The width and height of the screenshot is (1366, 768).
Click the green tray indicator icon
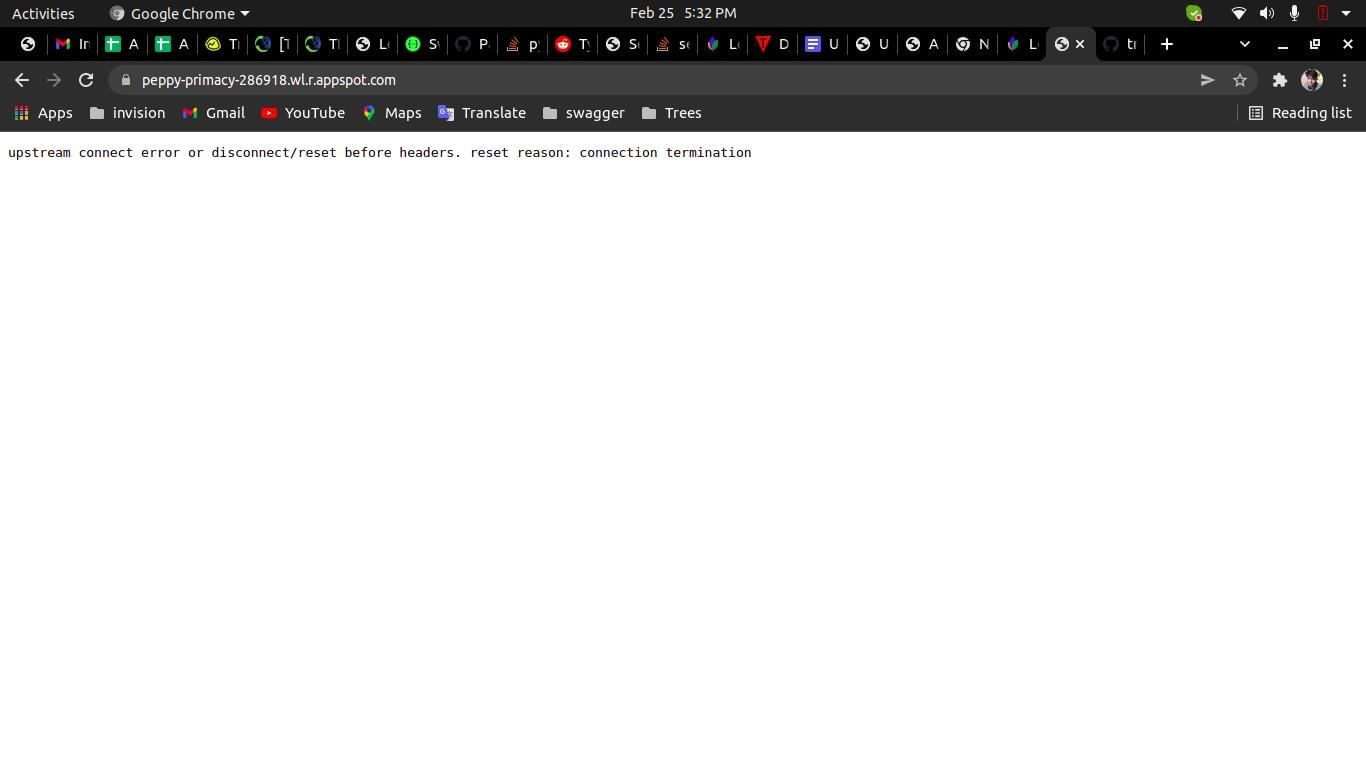(x=1194, y=13)
